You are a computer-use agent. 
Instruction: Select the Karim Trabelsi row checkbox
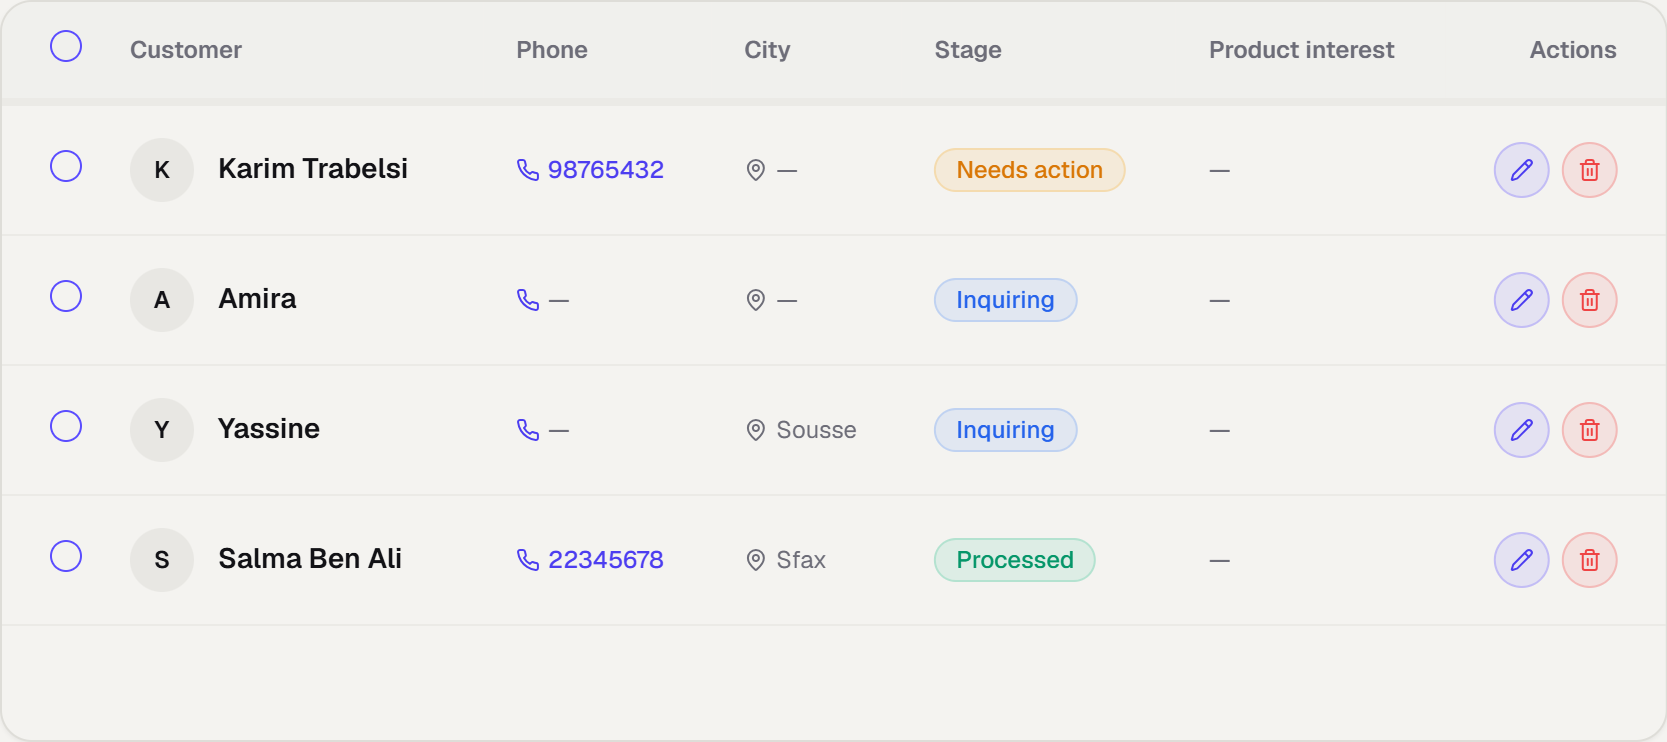click(x=66, y=166)
